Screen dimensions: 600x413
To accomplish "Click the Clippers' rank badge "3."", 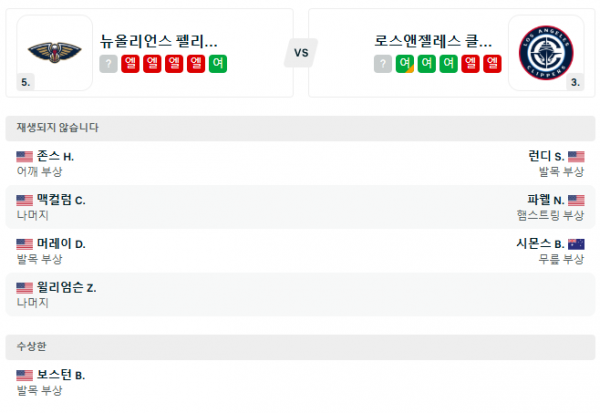I will 575,83.
